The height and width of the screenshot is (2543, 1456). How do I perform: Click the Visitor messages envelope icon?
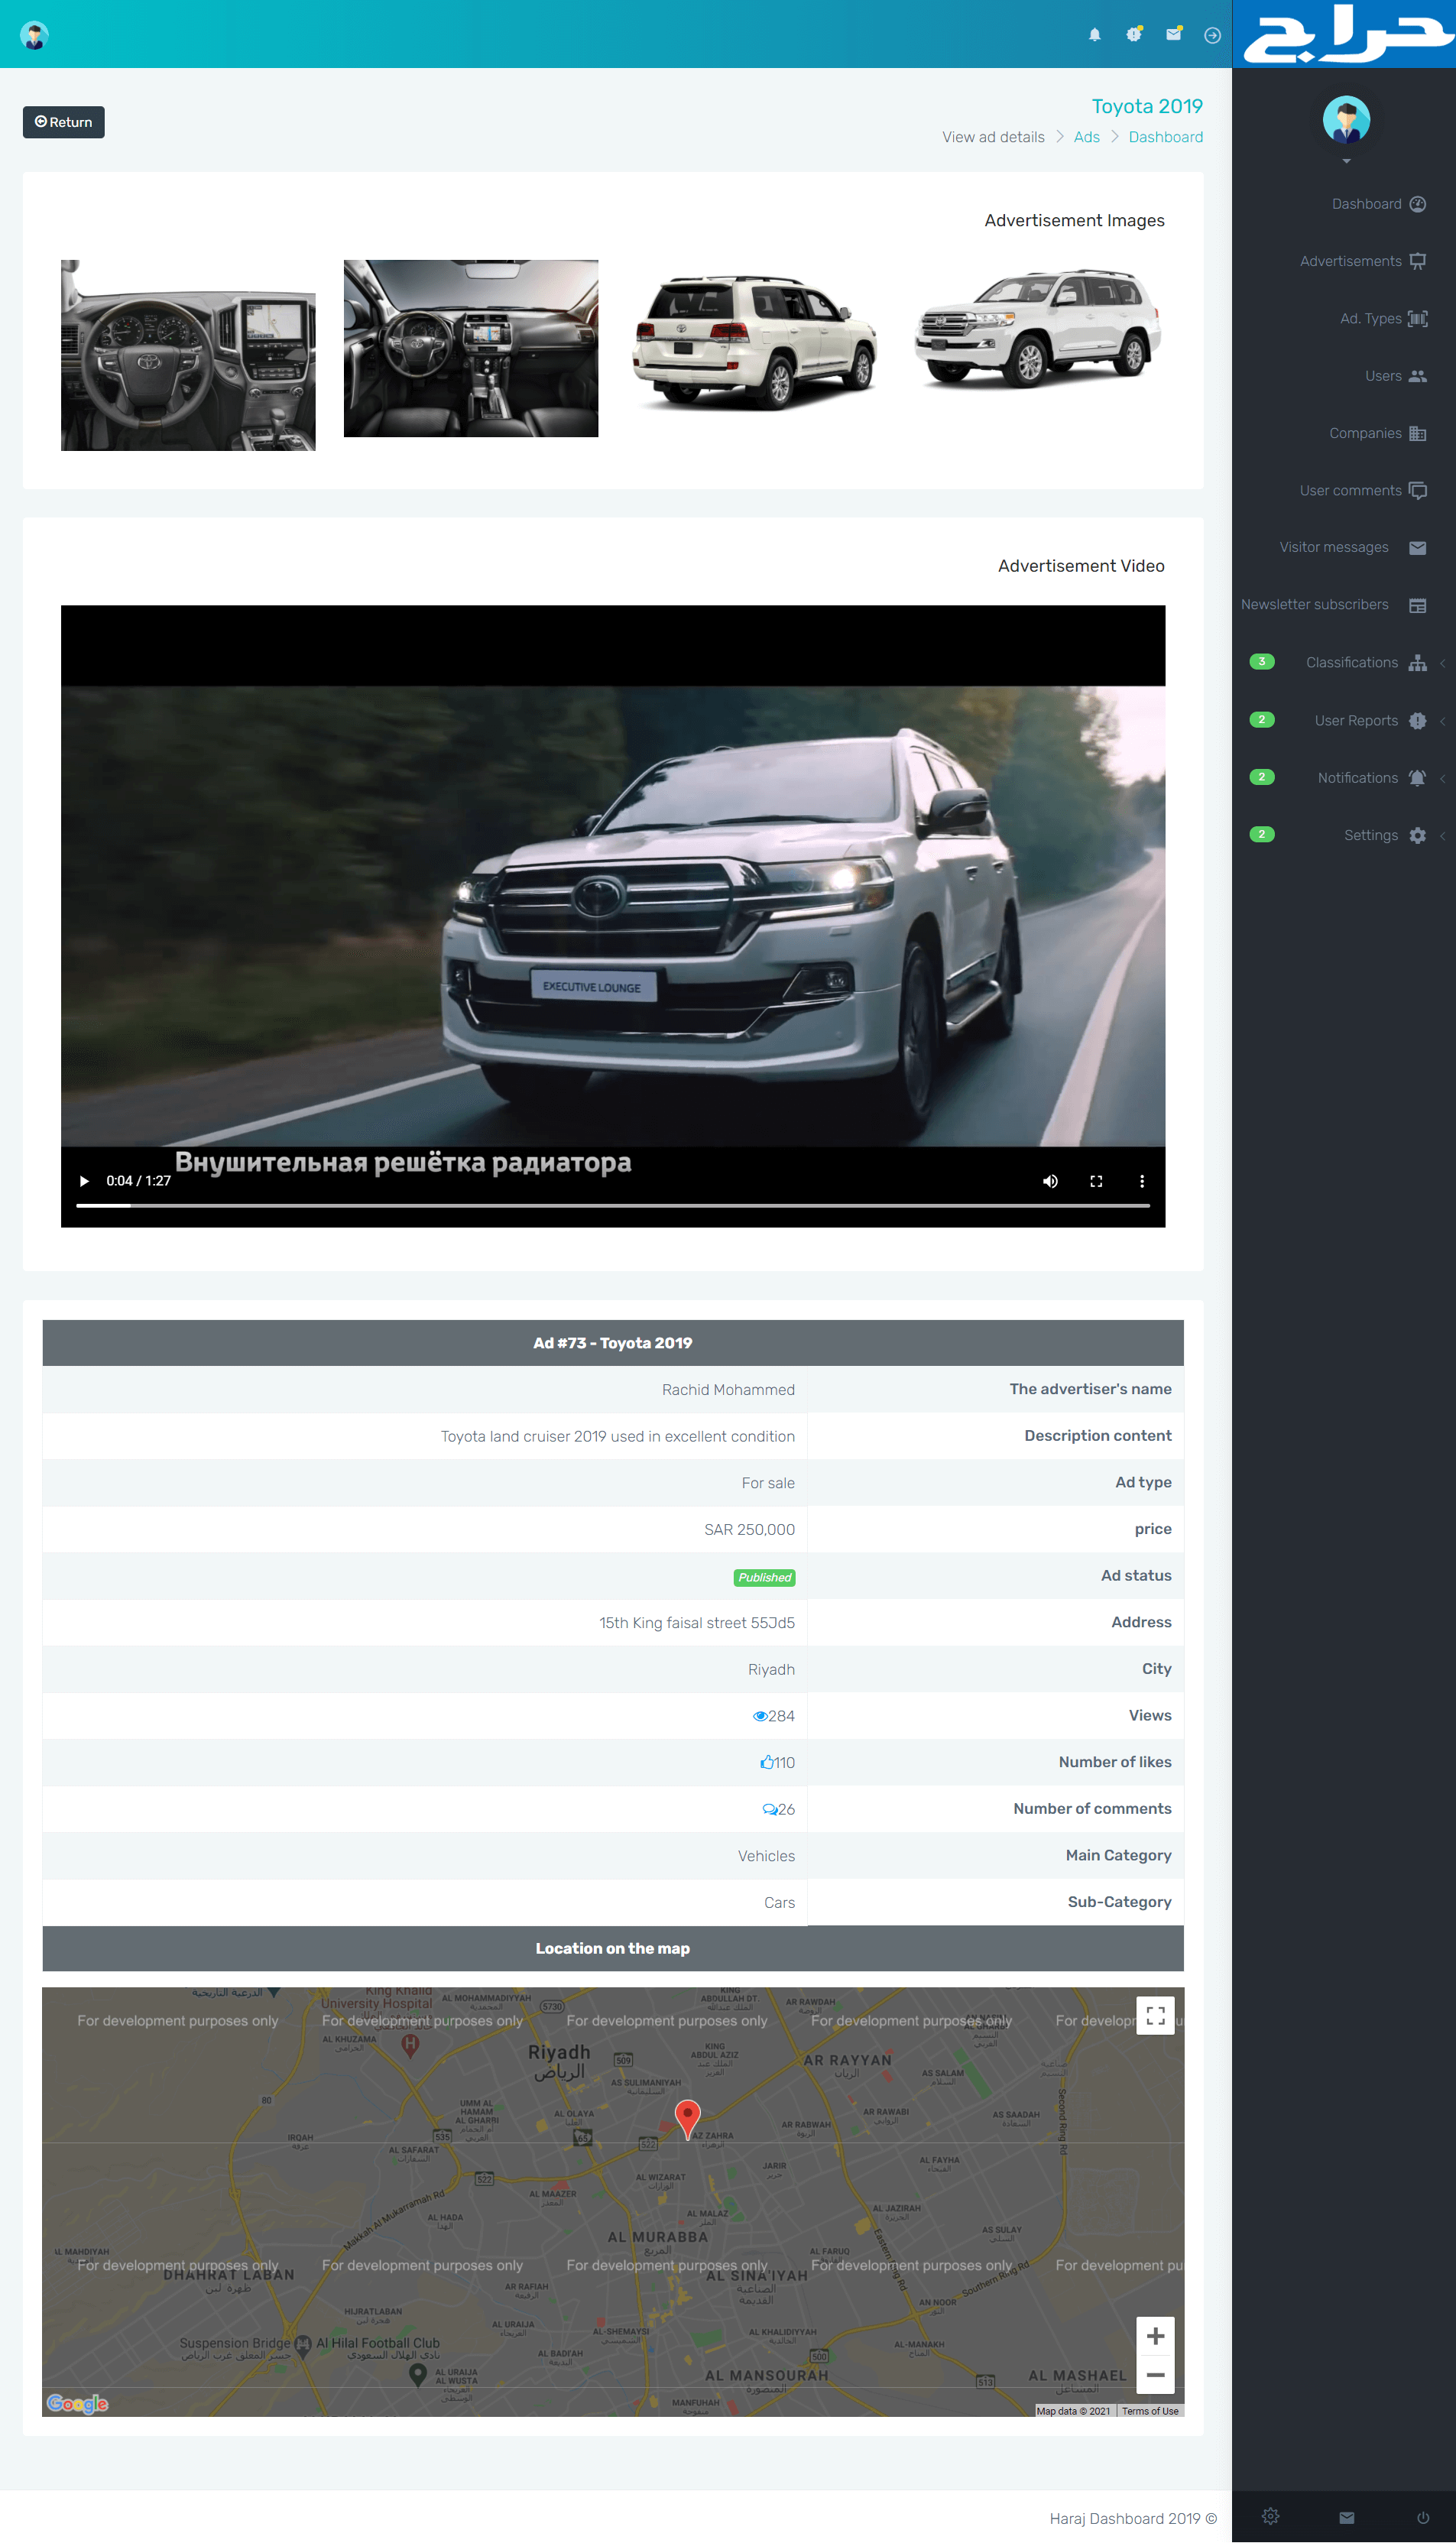tap(1417, 548)
